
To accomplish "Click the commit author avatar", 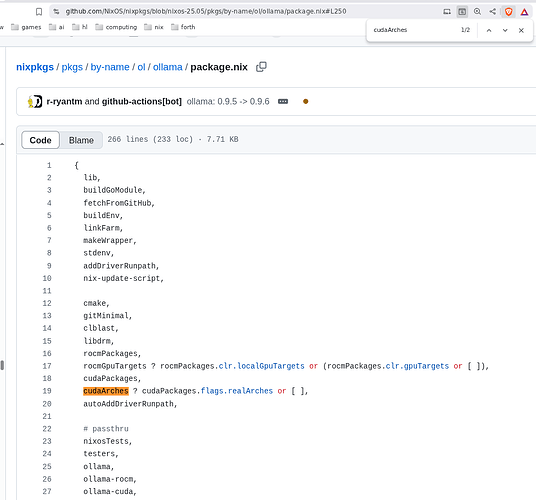I will (x=35, y=102).
